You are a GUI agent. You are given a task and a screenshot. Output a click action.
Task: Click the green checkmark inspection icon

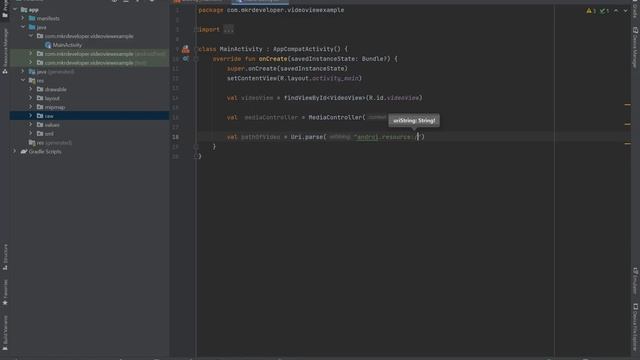[602, 11]
